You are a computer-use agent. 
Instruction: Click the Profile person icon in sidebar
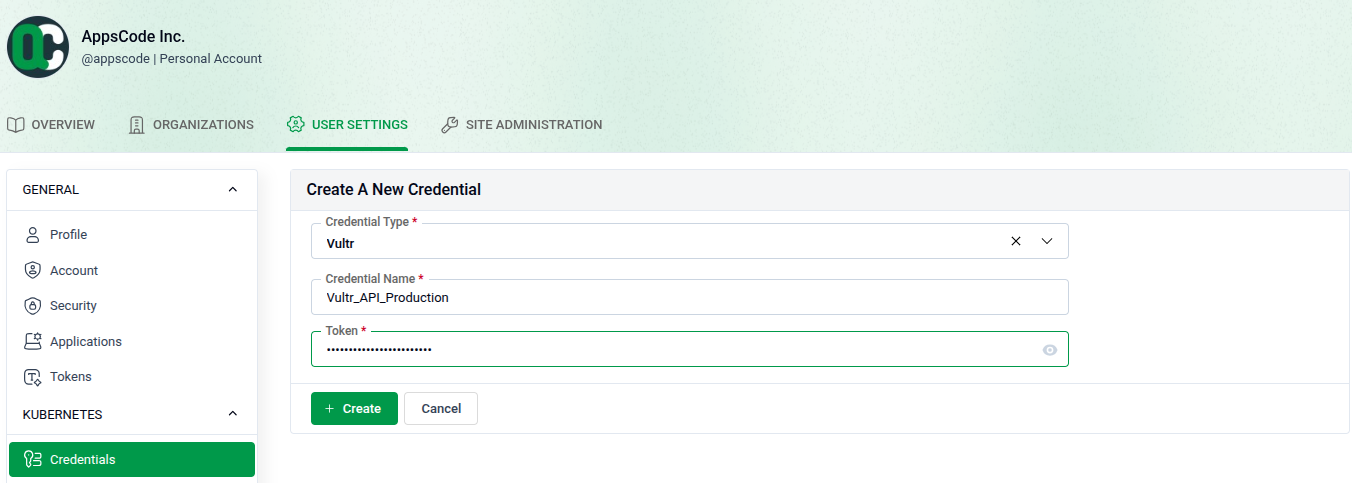(x=32, y=235)
